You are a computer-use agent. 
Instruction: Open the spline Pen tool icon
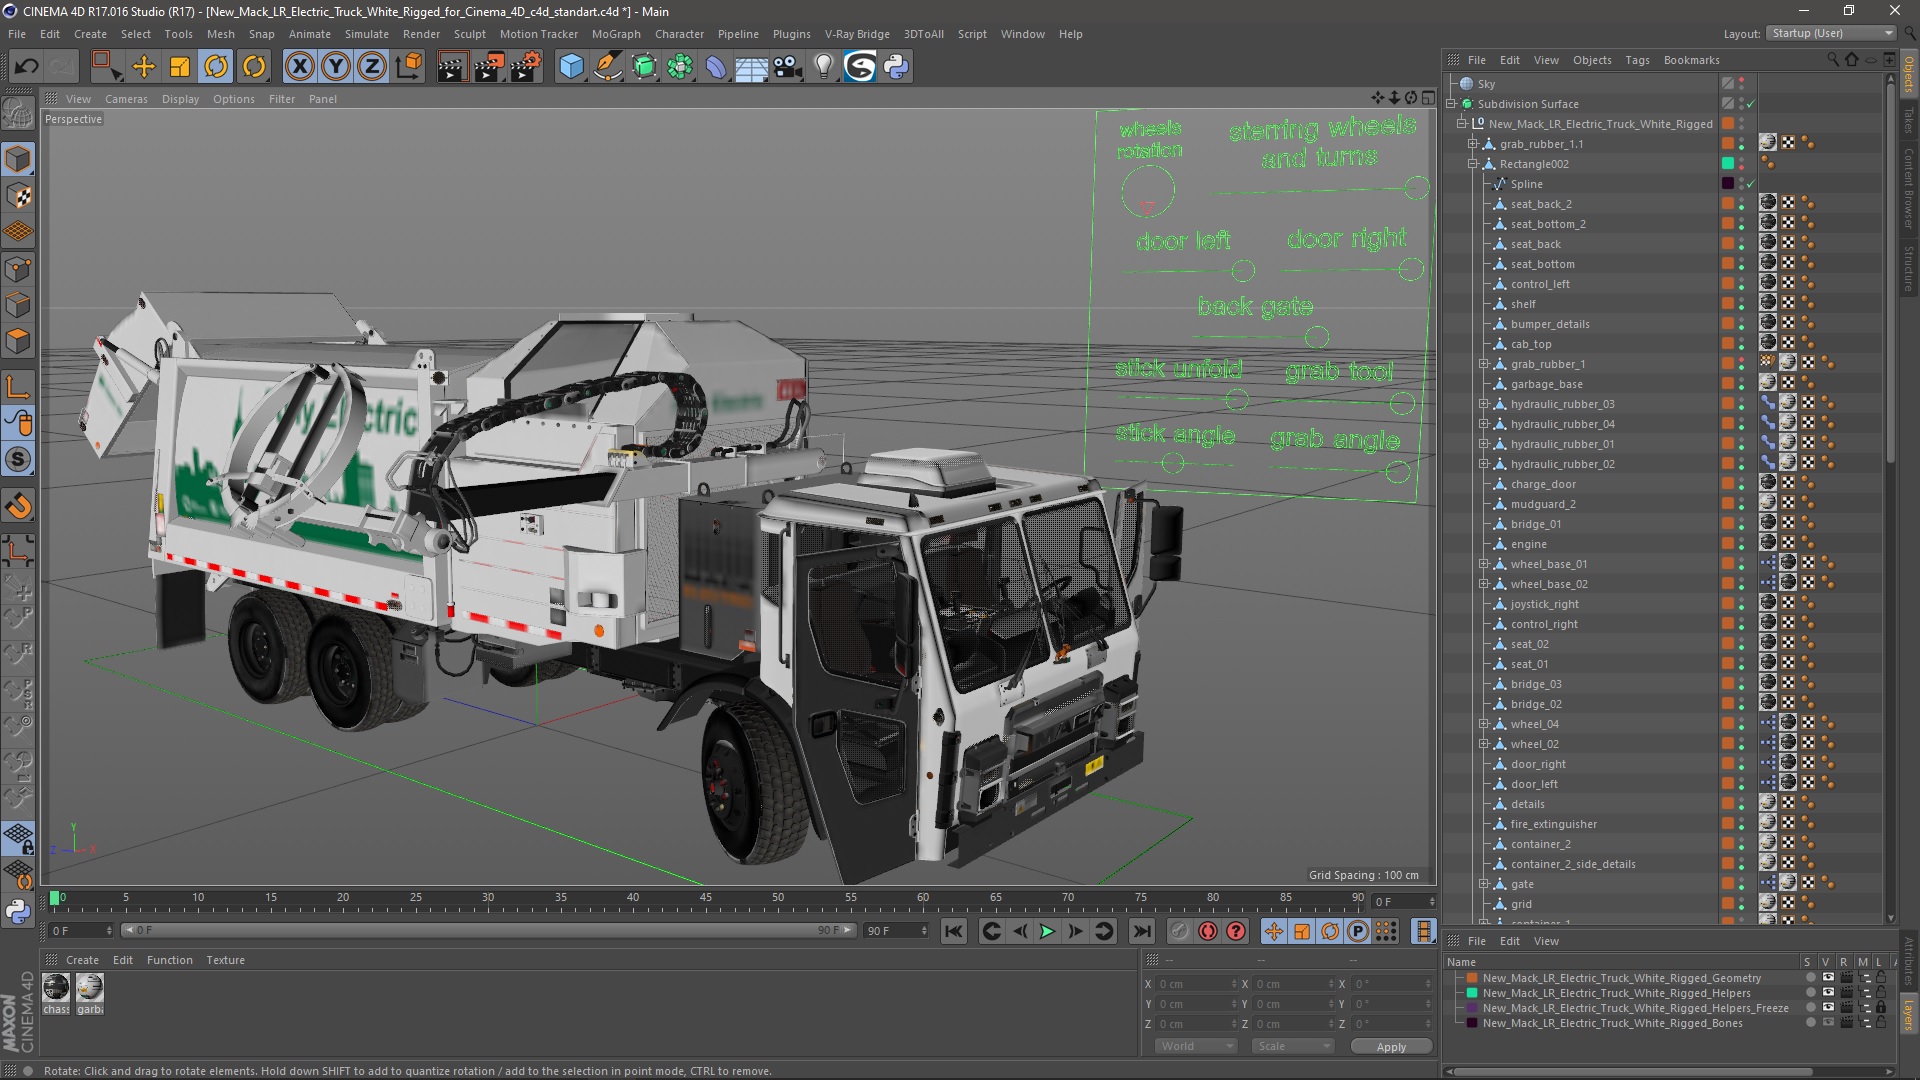608,67
